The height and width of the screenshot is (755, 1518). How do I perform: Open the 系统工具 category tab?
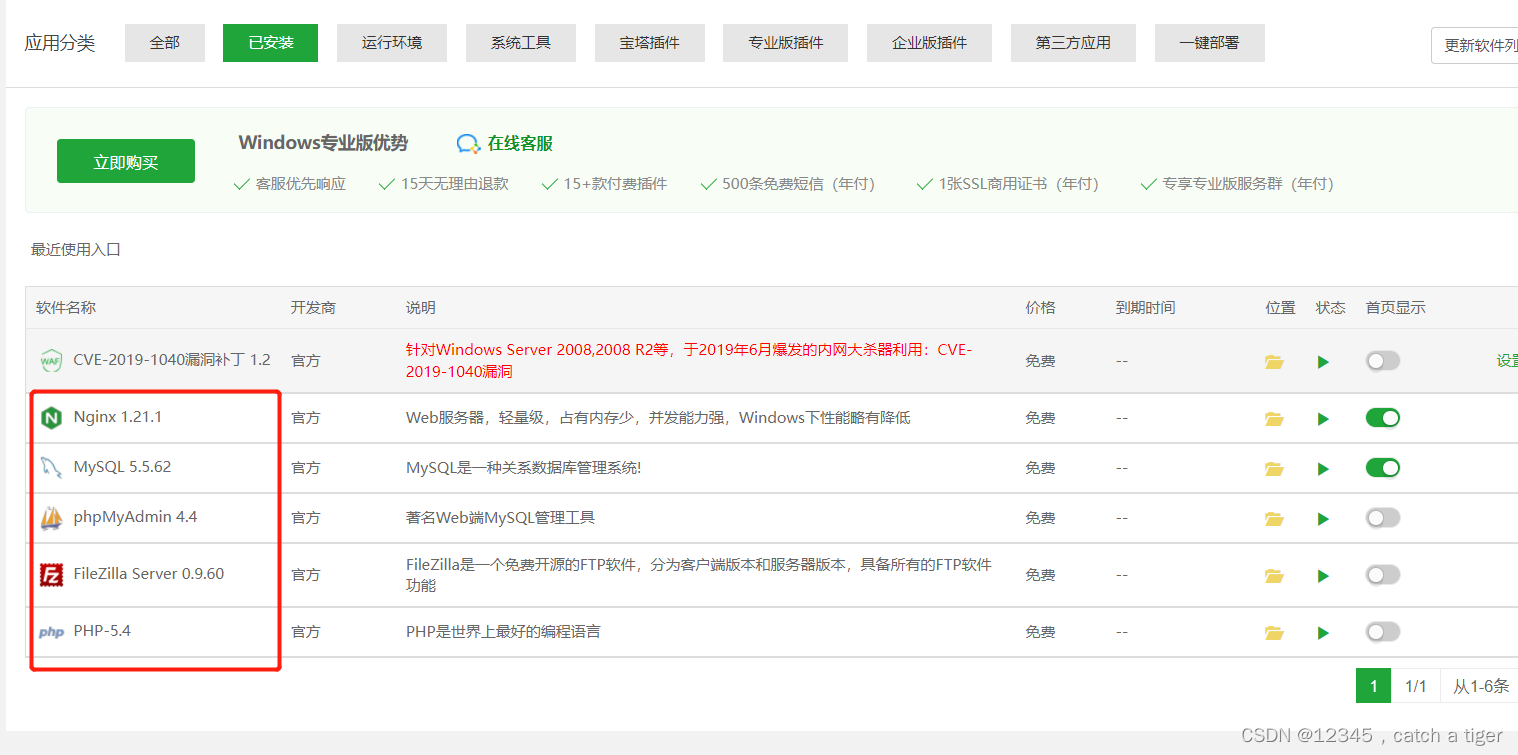coord(521,43)
